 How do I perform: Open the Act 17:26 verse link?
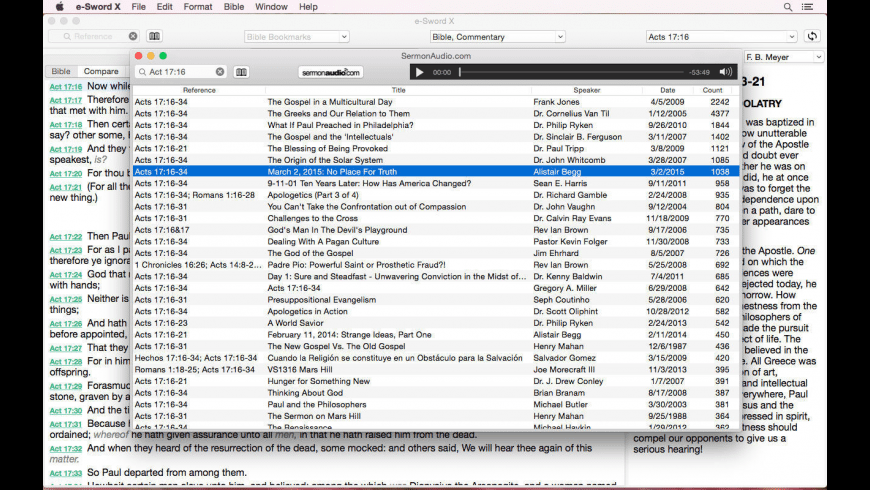(x=65, y=324)
